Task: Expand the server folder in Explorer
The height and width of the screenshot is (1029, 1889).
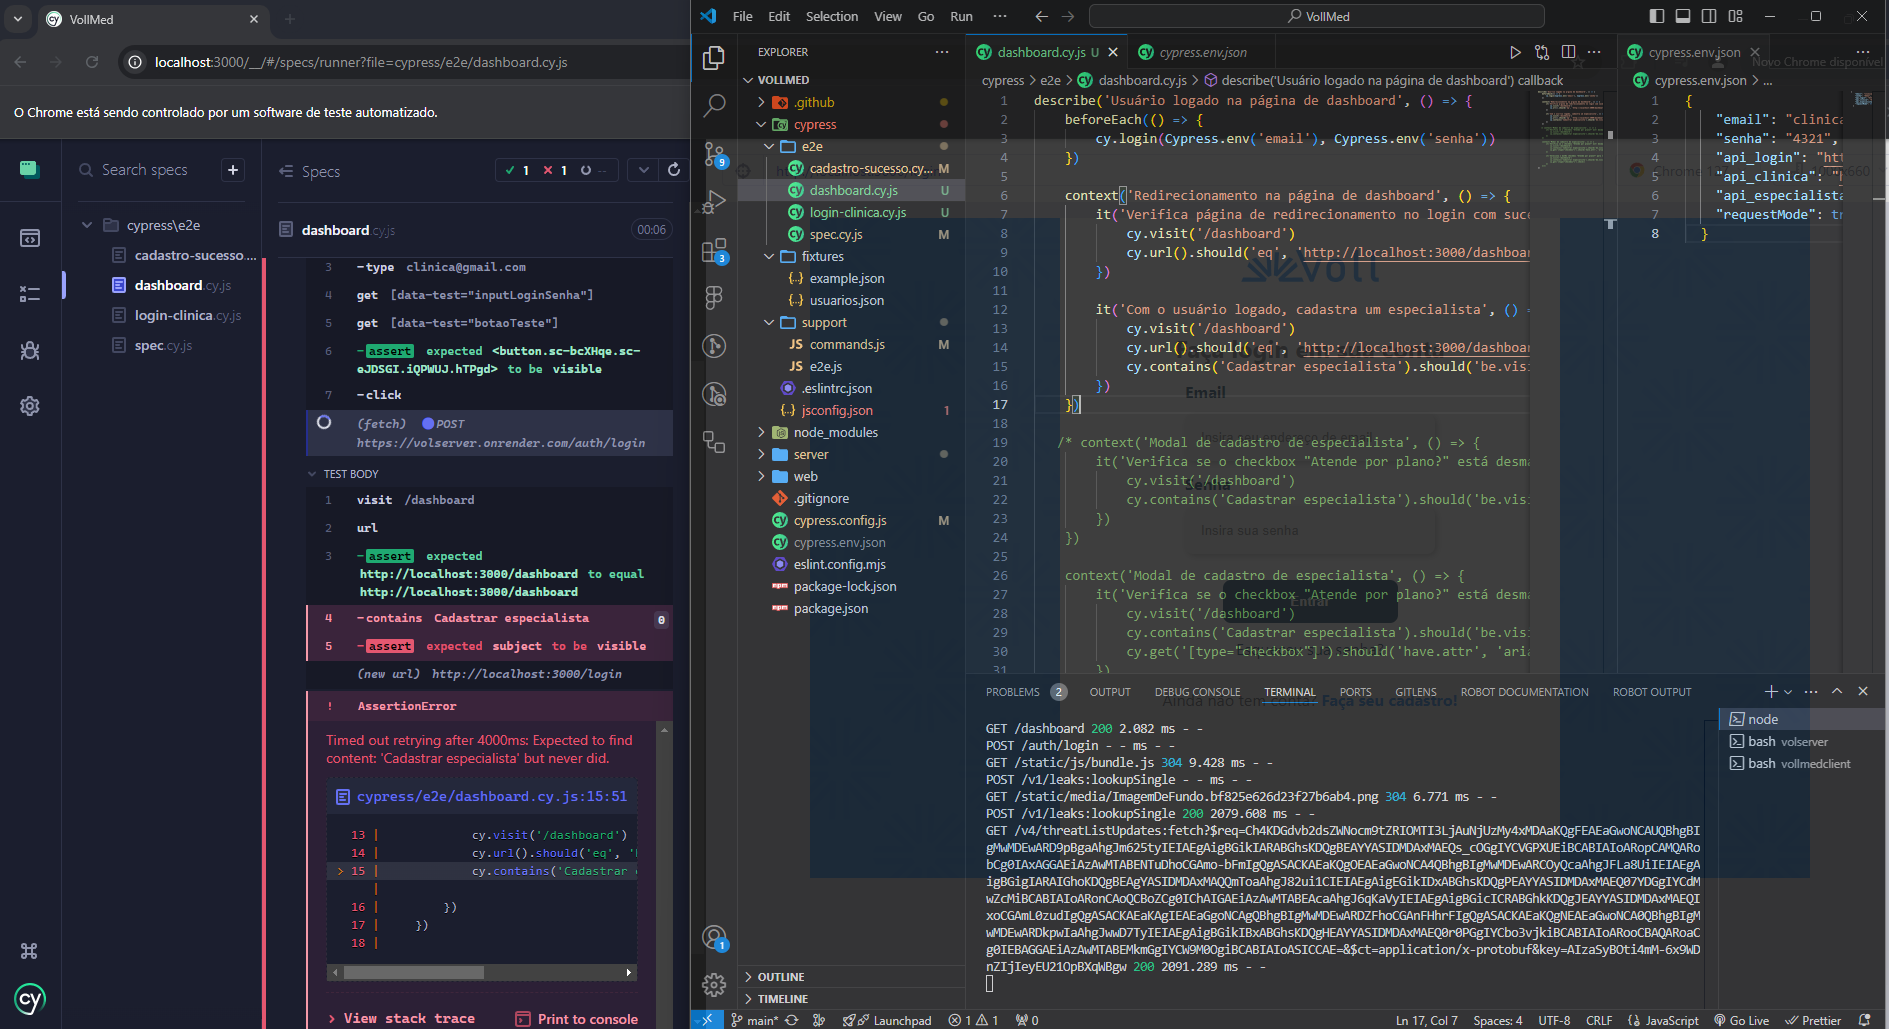Action: coord(761,454)
